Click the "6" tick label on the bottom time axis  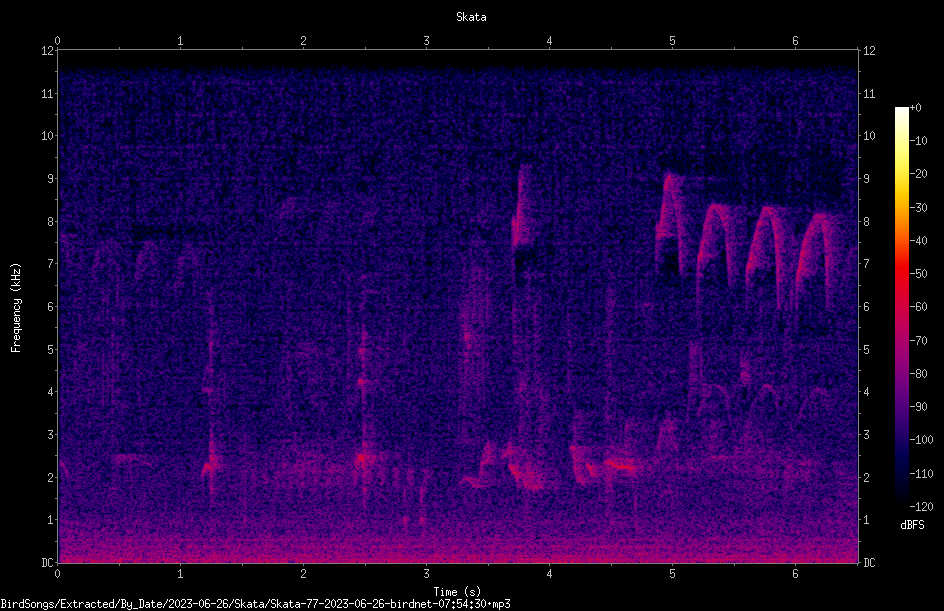pyautogui.click(x=795, y=574)
